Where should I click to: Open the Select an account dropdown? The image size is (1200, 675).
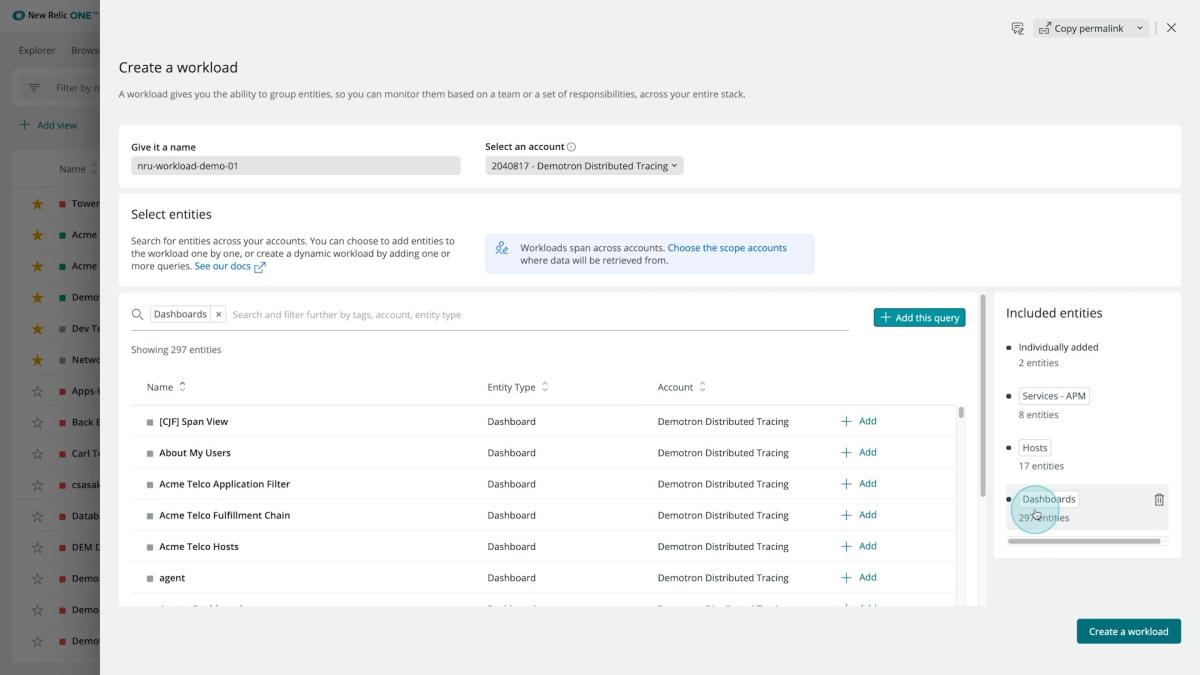(x=584, y=166)
